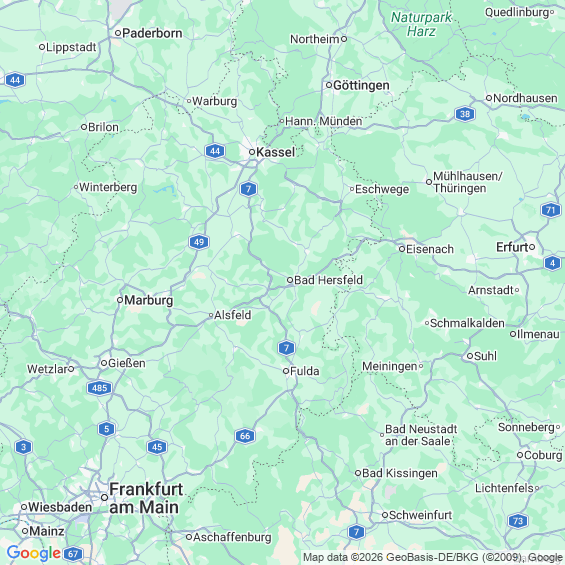Click the Paderborn city label
This screenshot has height=565, width=565.
(x=152, y=33)
